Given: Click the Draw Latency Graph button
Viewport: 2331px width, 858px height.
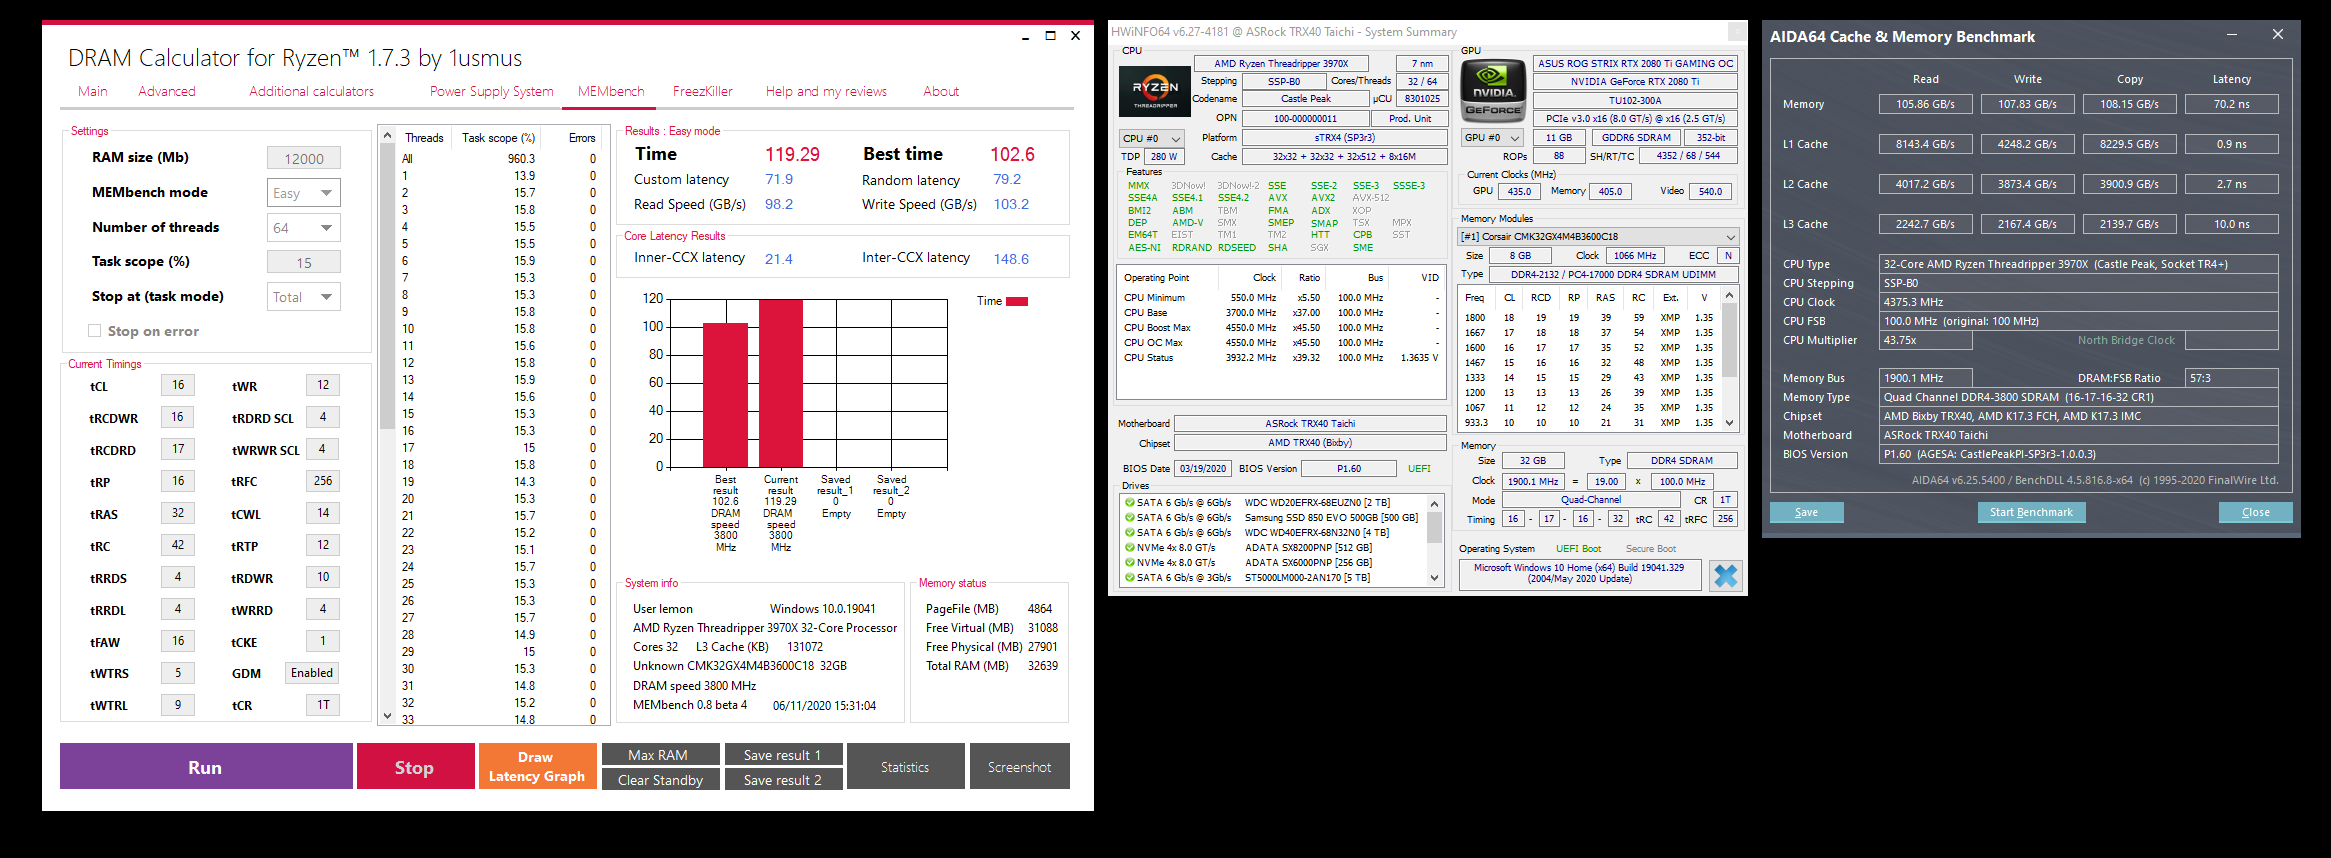Looking at the screenshot, I should [538, 766].
